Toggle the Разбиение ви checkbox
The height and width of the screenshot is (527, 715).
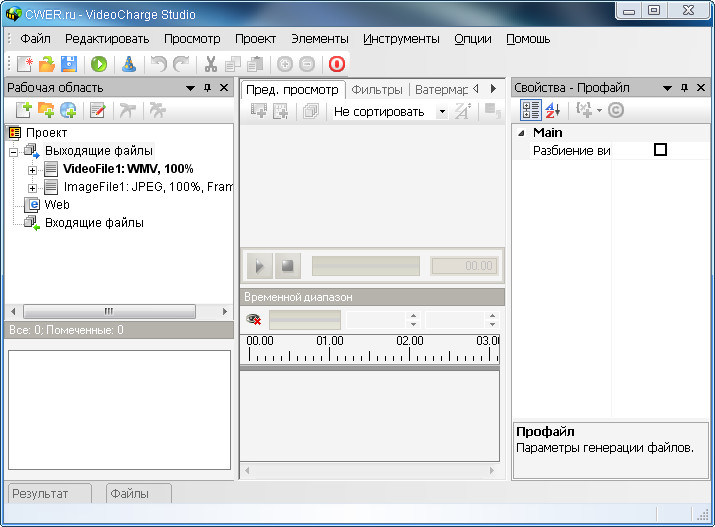coord(660,150)
